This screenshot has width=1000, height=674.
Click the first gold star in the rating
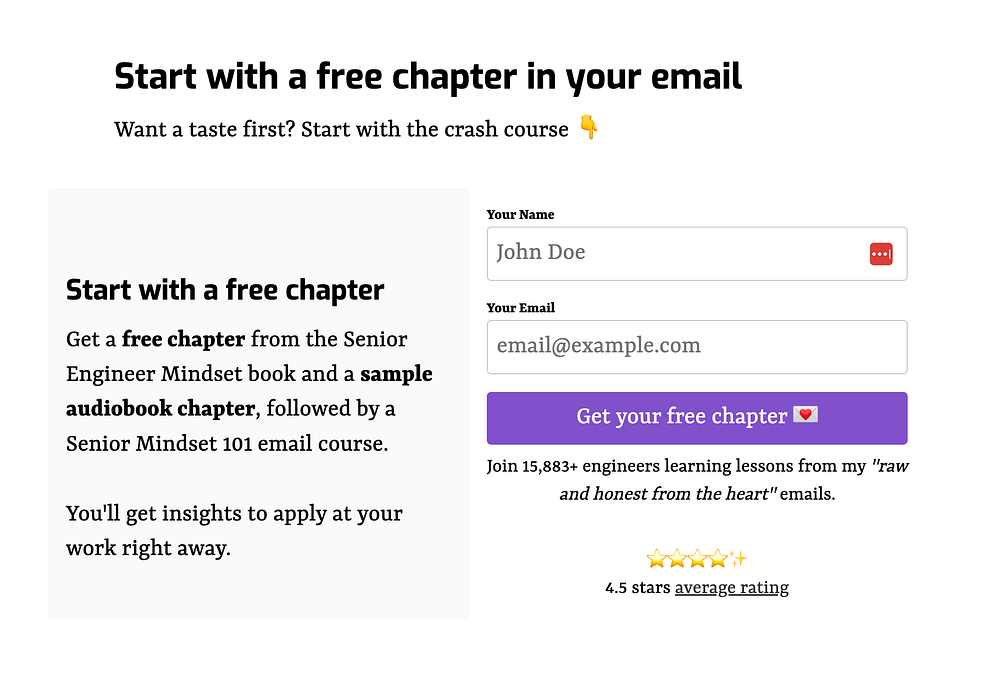click(x=656, y=559)
